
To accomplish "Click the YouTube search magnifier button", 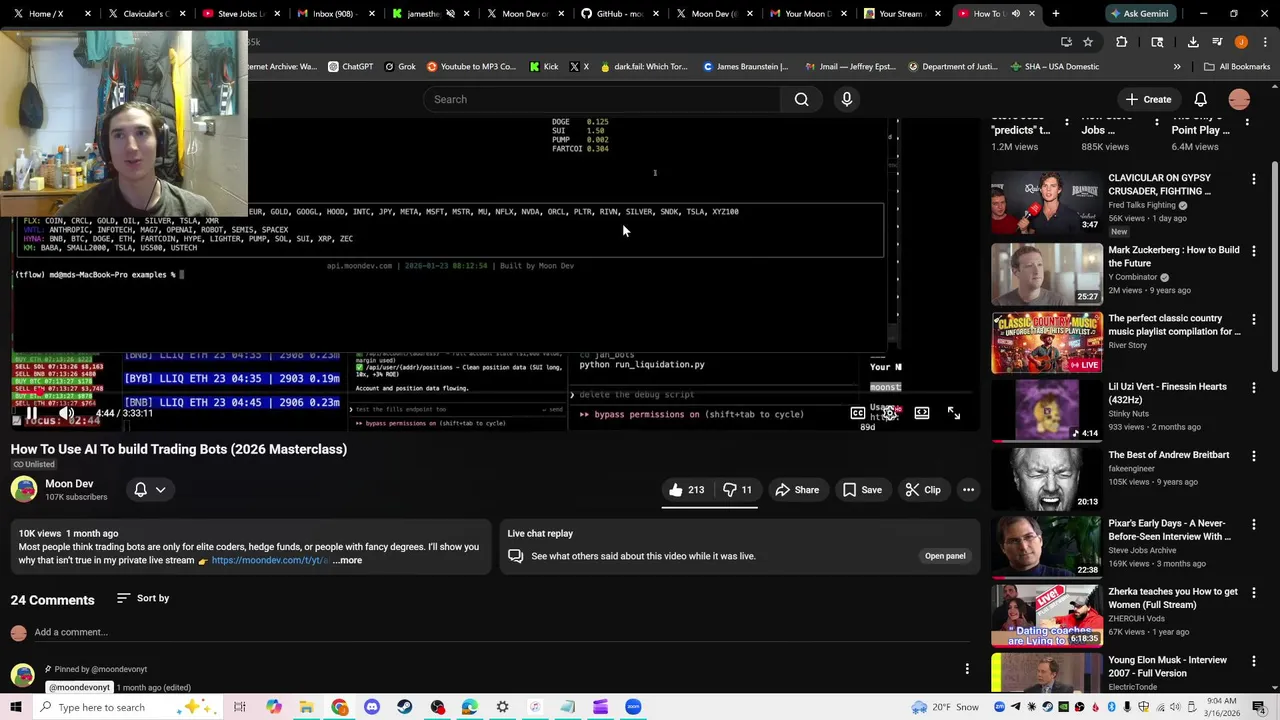I will coord(801,99).
